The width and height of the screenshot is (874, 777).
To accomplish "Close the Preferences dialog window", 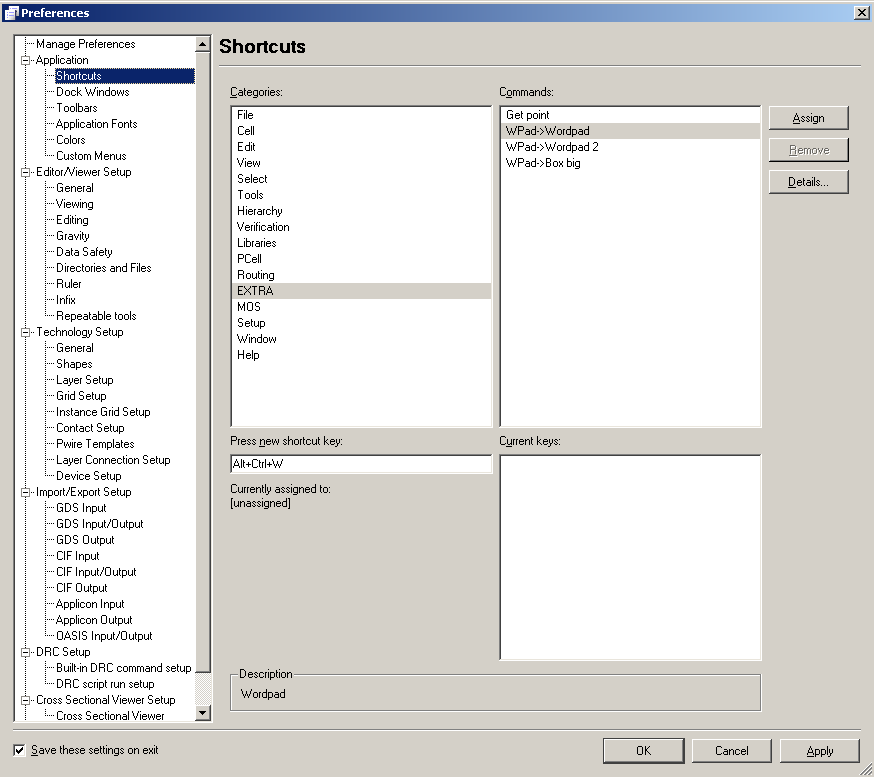I will pos(861,13).
